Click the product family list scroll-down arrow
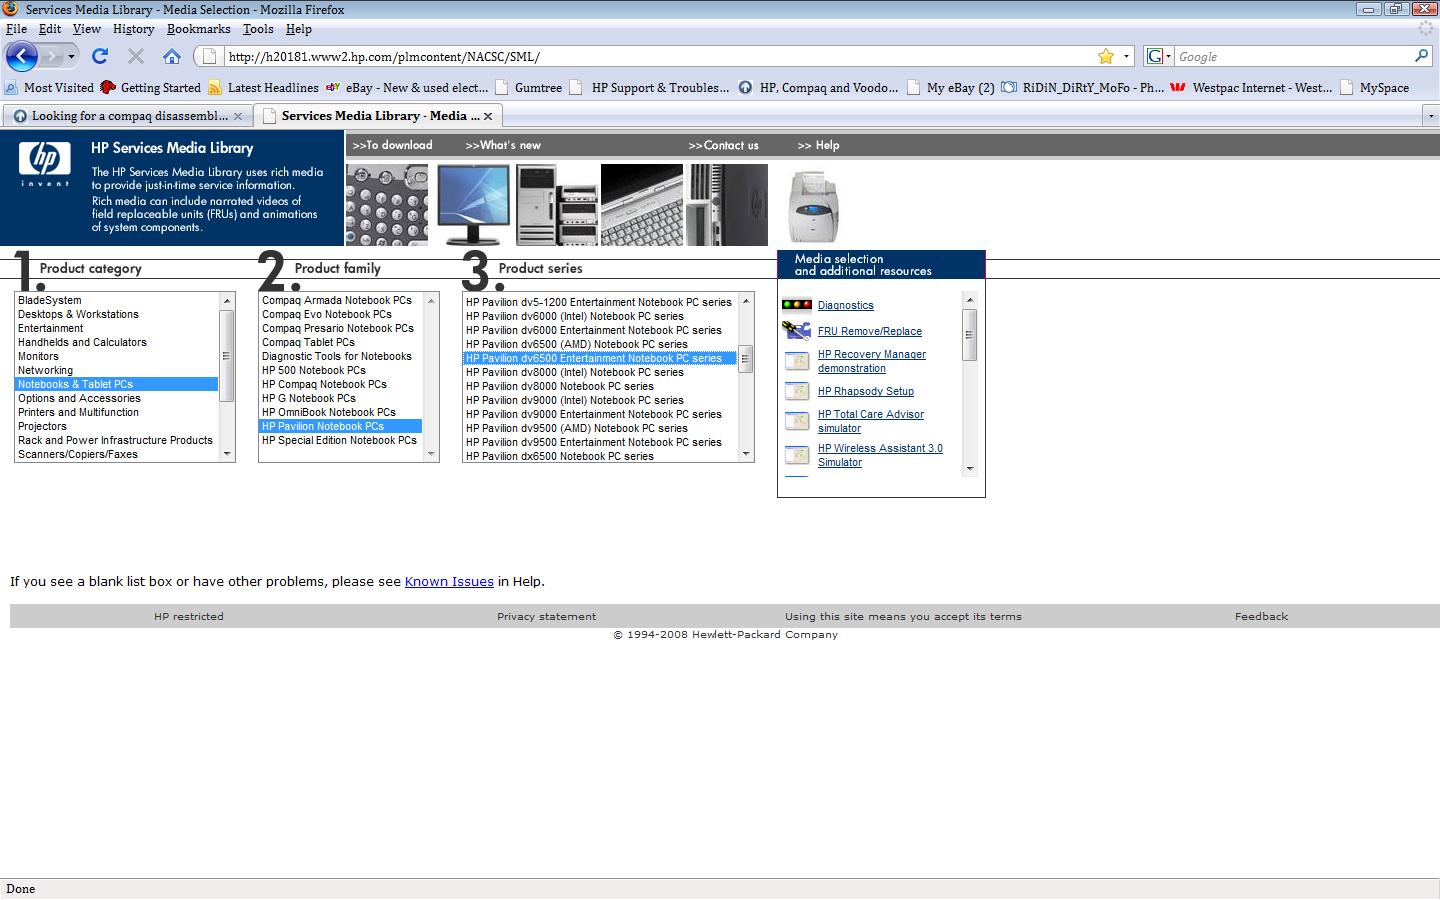1440x900 pixels. [431, 454]
